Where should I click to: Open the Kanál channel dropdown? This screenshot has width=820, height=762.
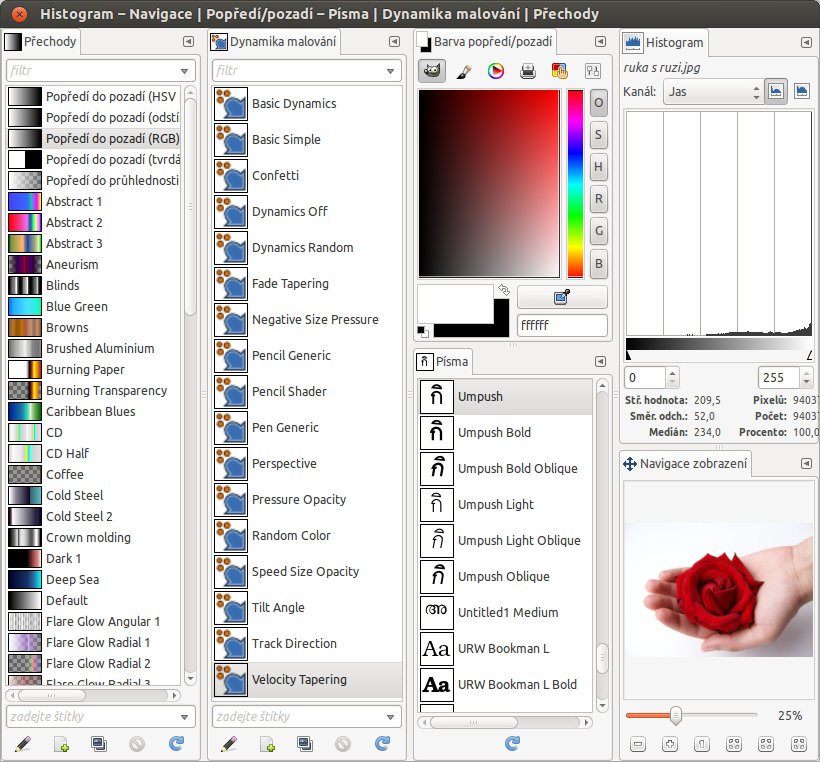713,91
